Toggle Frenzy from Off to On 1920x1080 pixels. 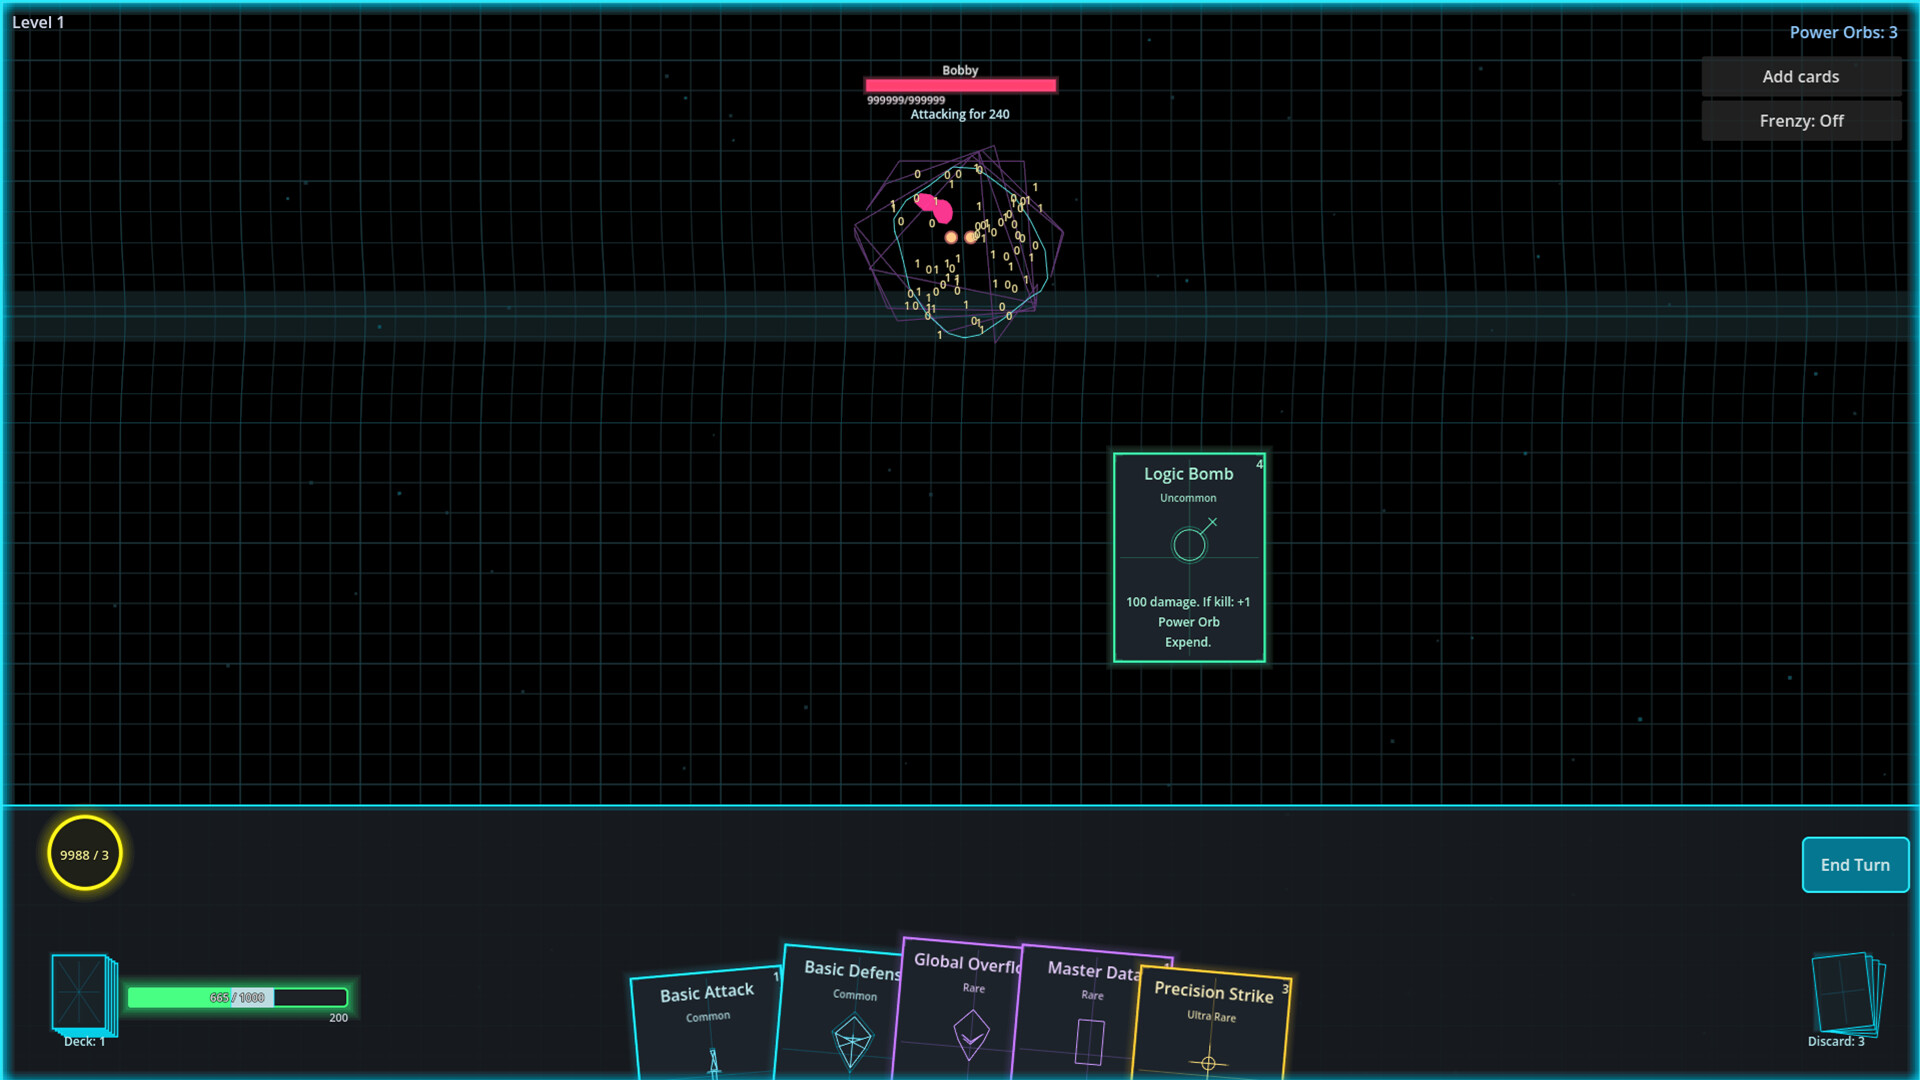[x=1801, y=120]
